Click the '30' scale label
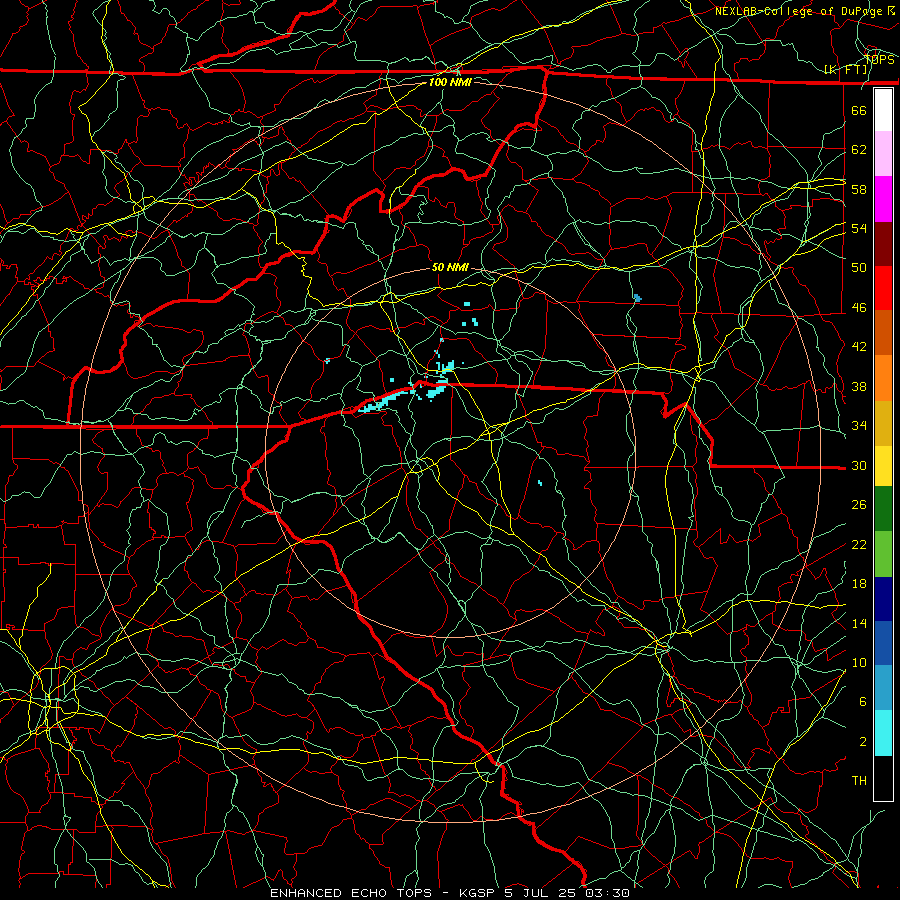Viewport: 900px width, 900px height. [x=859, y=465]
